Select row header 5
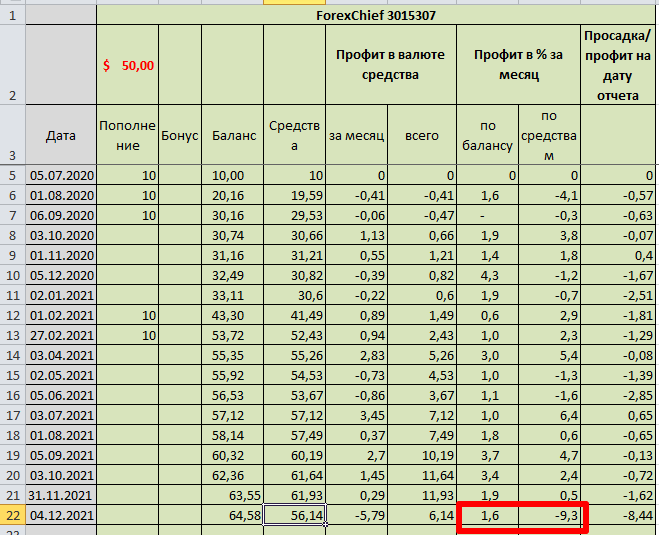659x535 pixels. click(x=13, y=175)
